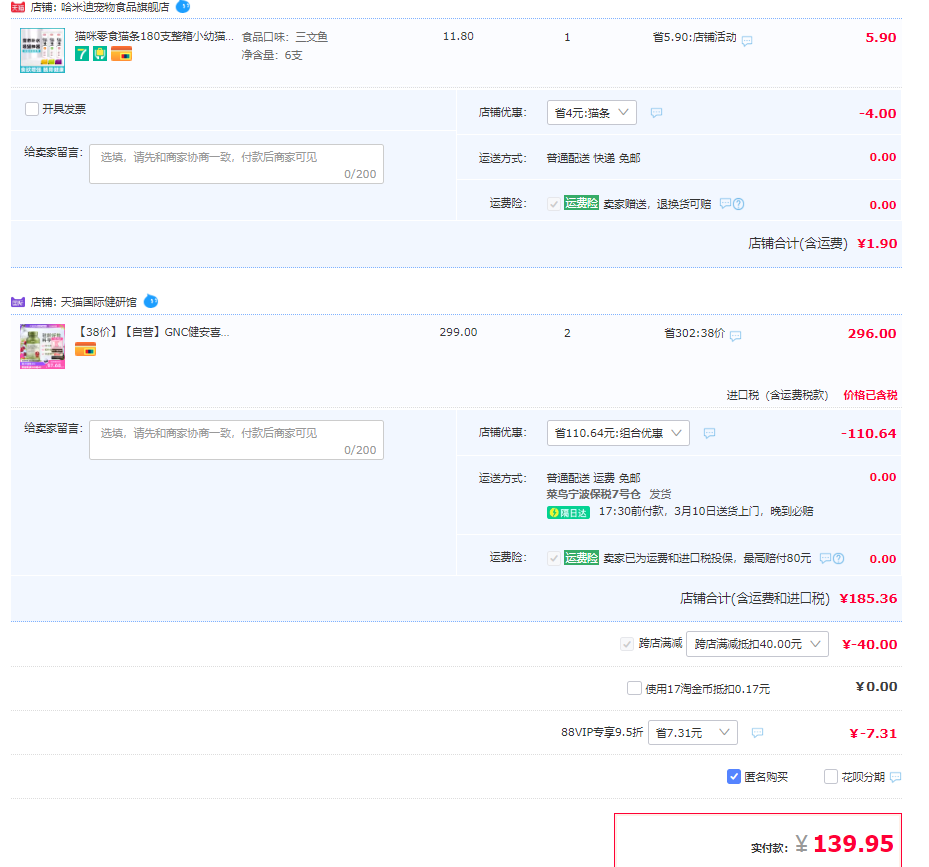Viewport: 929px width, 867px height.
Task: Click the cat treats product thumbnail
Action: [x=43, y=50]
